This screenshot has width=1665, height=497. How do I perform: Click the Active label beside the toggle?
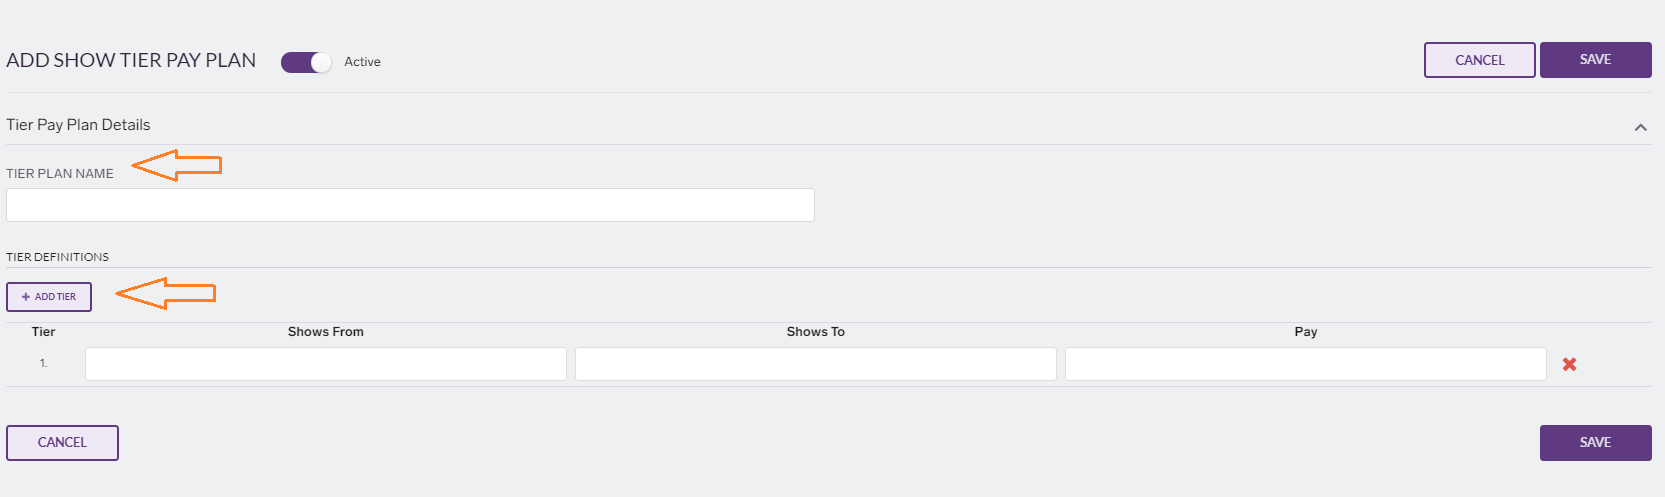(x=362, y=62)
